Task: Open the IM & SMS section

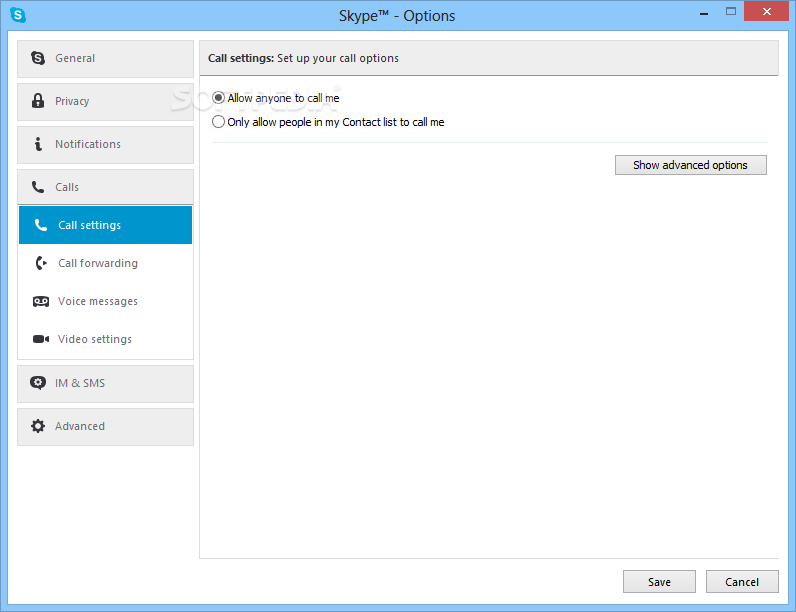Action: pyautogui.click(x=106, y=384)
